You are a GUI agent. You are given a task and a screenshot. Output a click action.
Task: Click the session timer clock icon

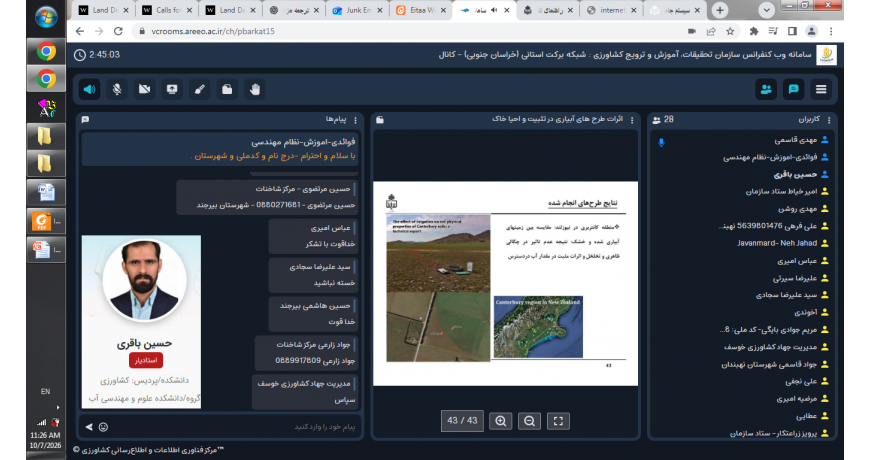click(80, 55)
